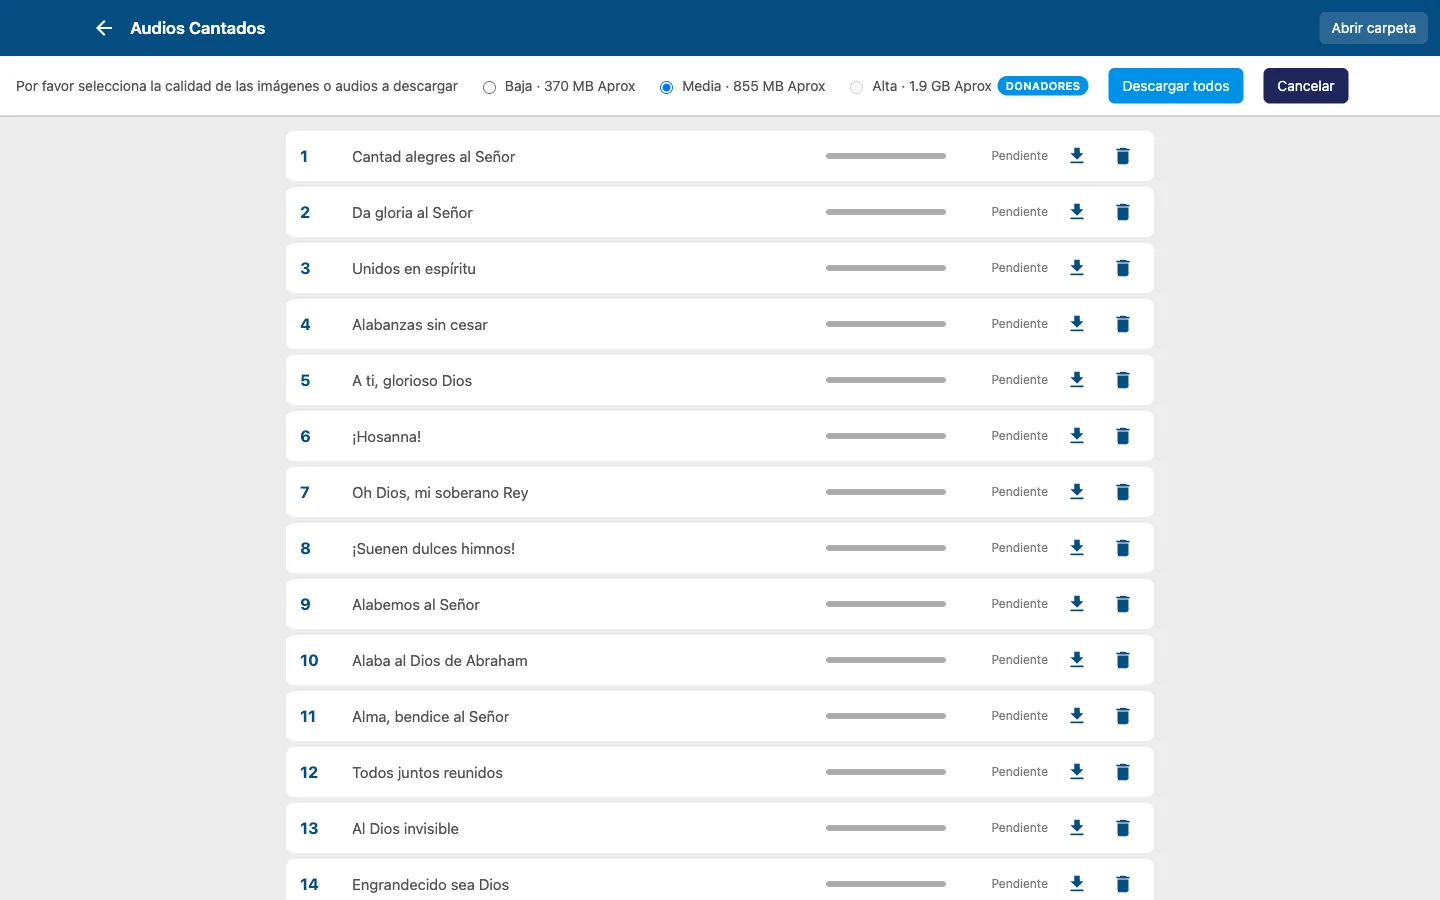Select Baja 370 MB quality option
The image size is (1440, 900).
(490, 87)
